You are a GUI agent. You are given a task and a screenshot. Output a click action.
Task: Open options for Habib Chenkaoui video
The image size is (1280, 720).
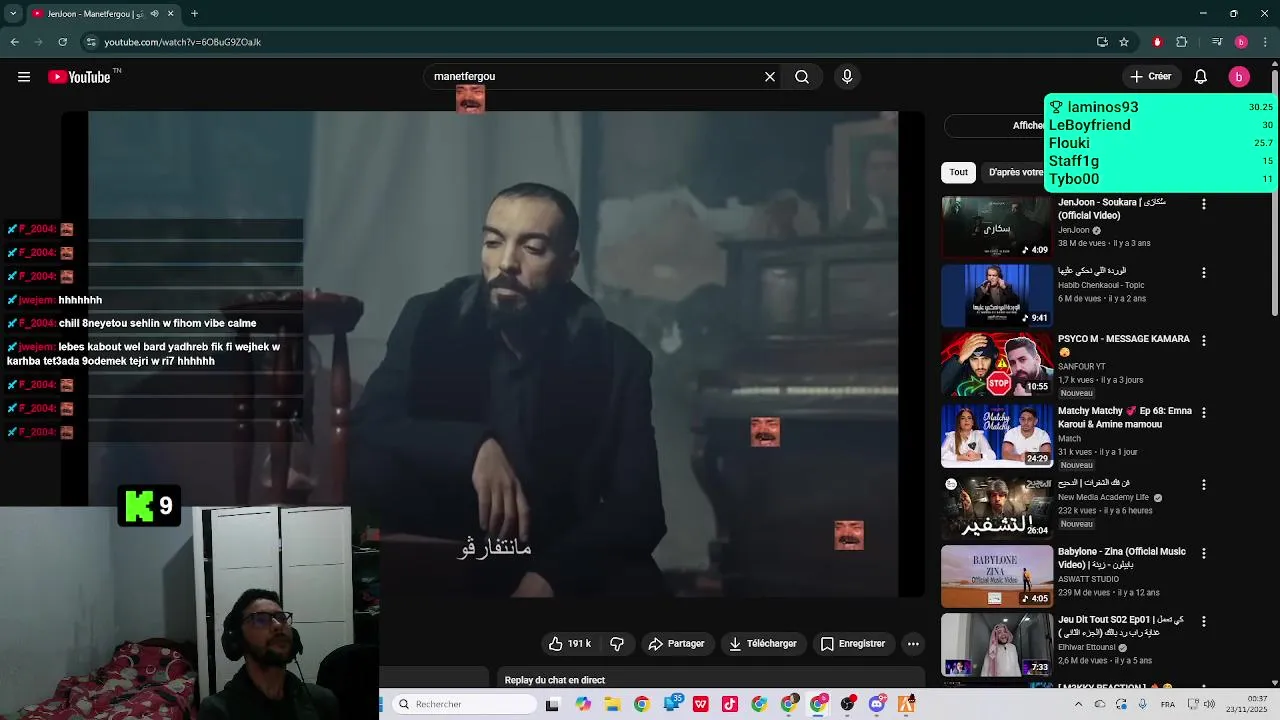tap(1203, 273)
